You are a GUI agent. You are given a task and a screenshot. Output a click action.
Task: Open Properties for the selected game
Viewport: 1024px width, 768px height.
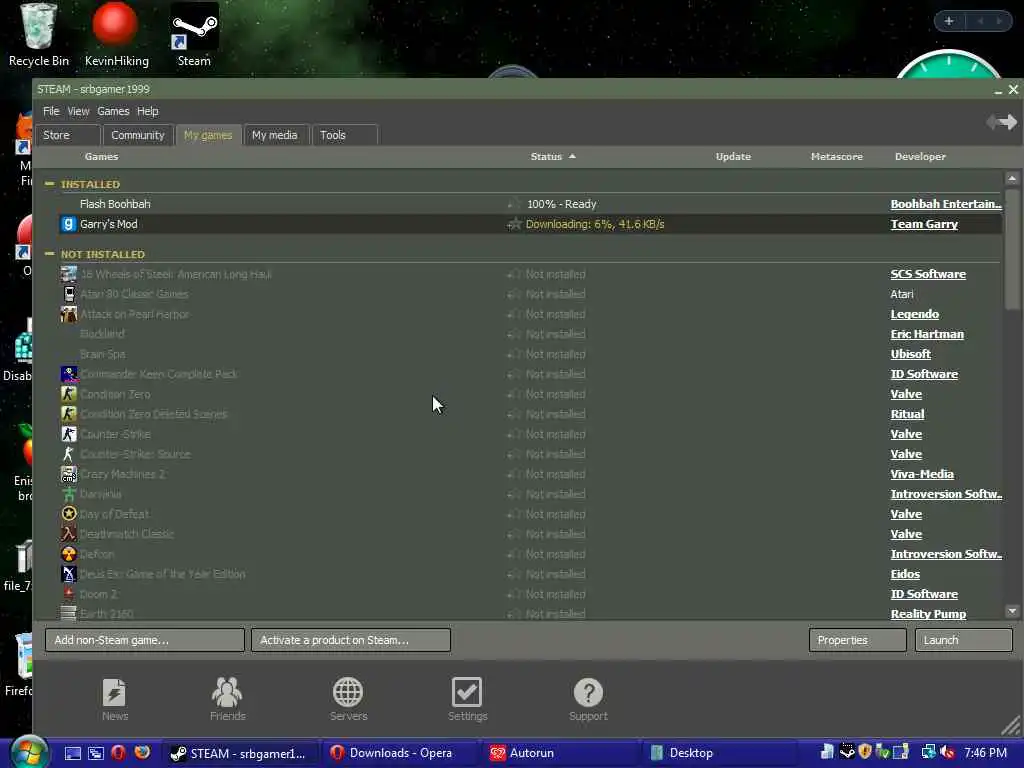(x=857, y=640)
